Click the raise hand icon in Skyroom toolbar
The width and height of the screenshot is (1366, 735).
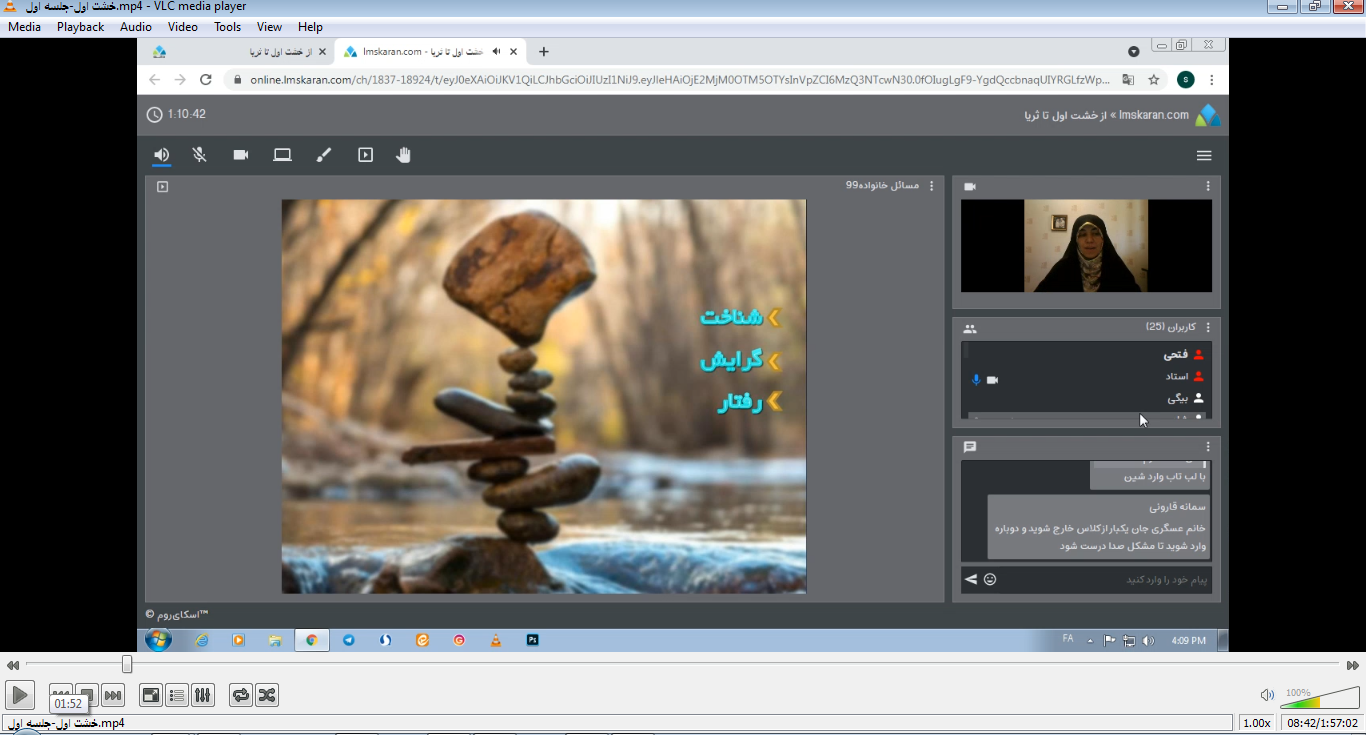[x=403, y=155]
